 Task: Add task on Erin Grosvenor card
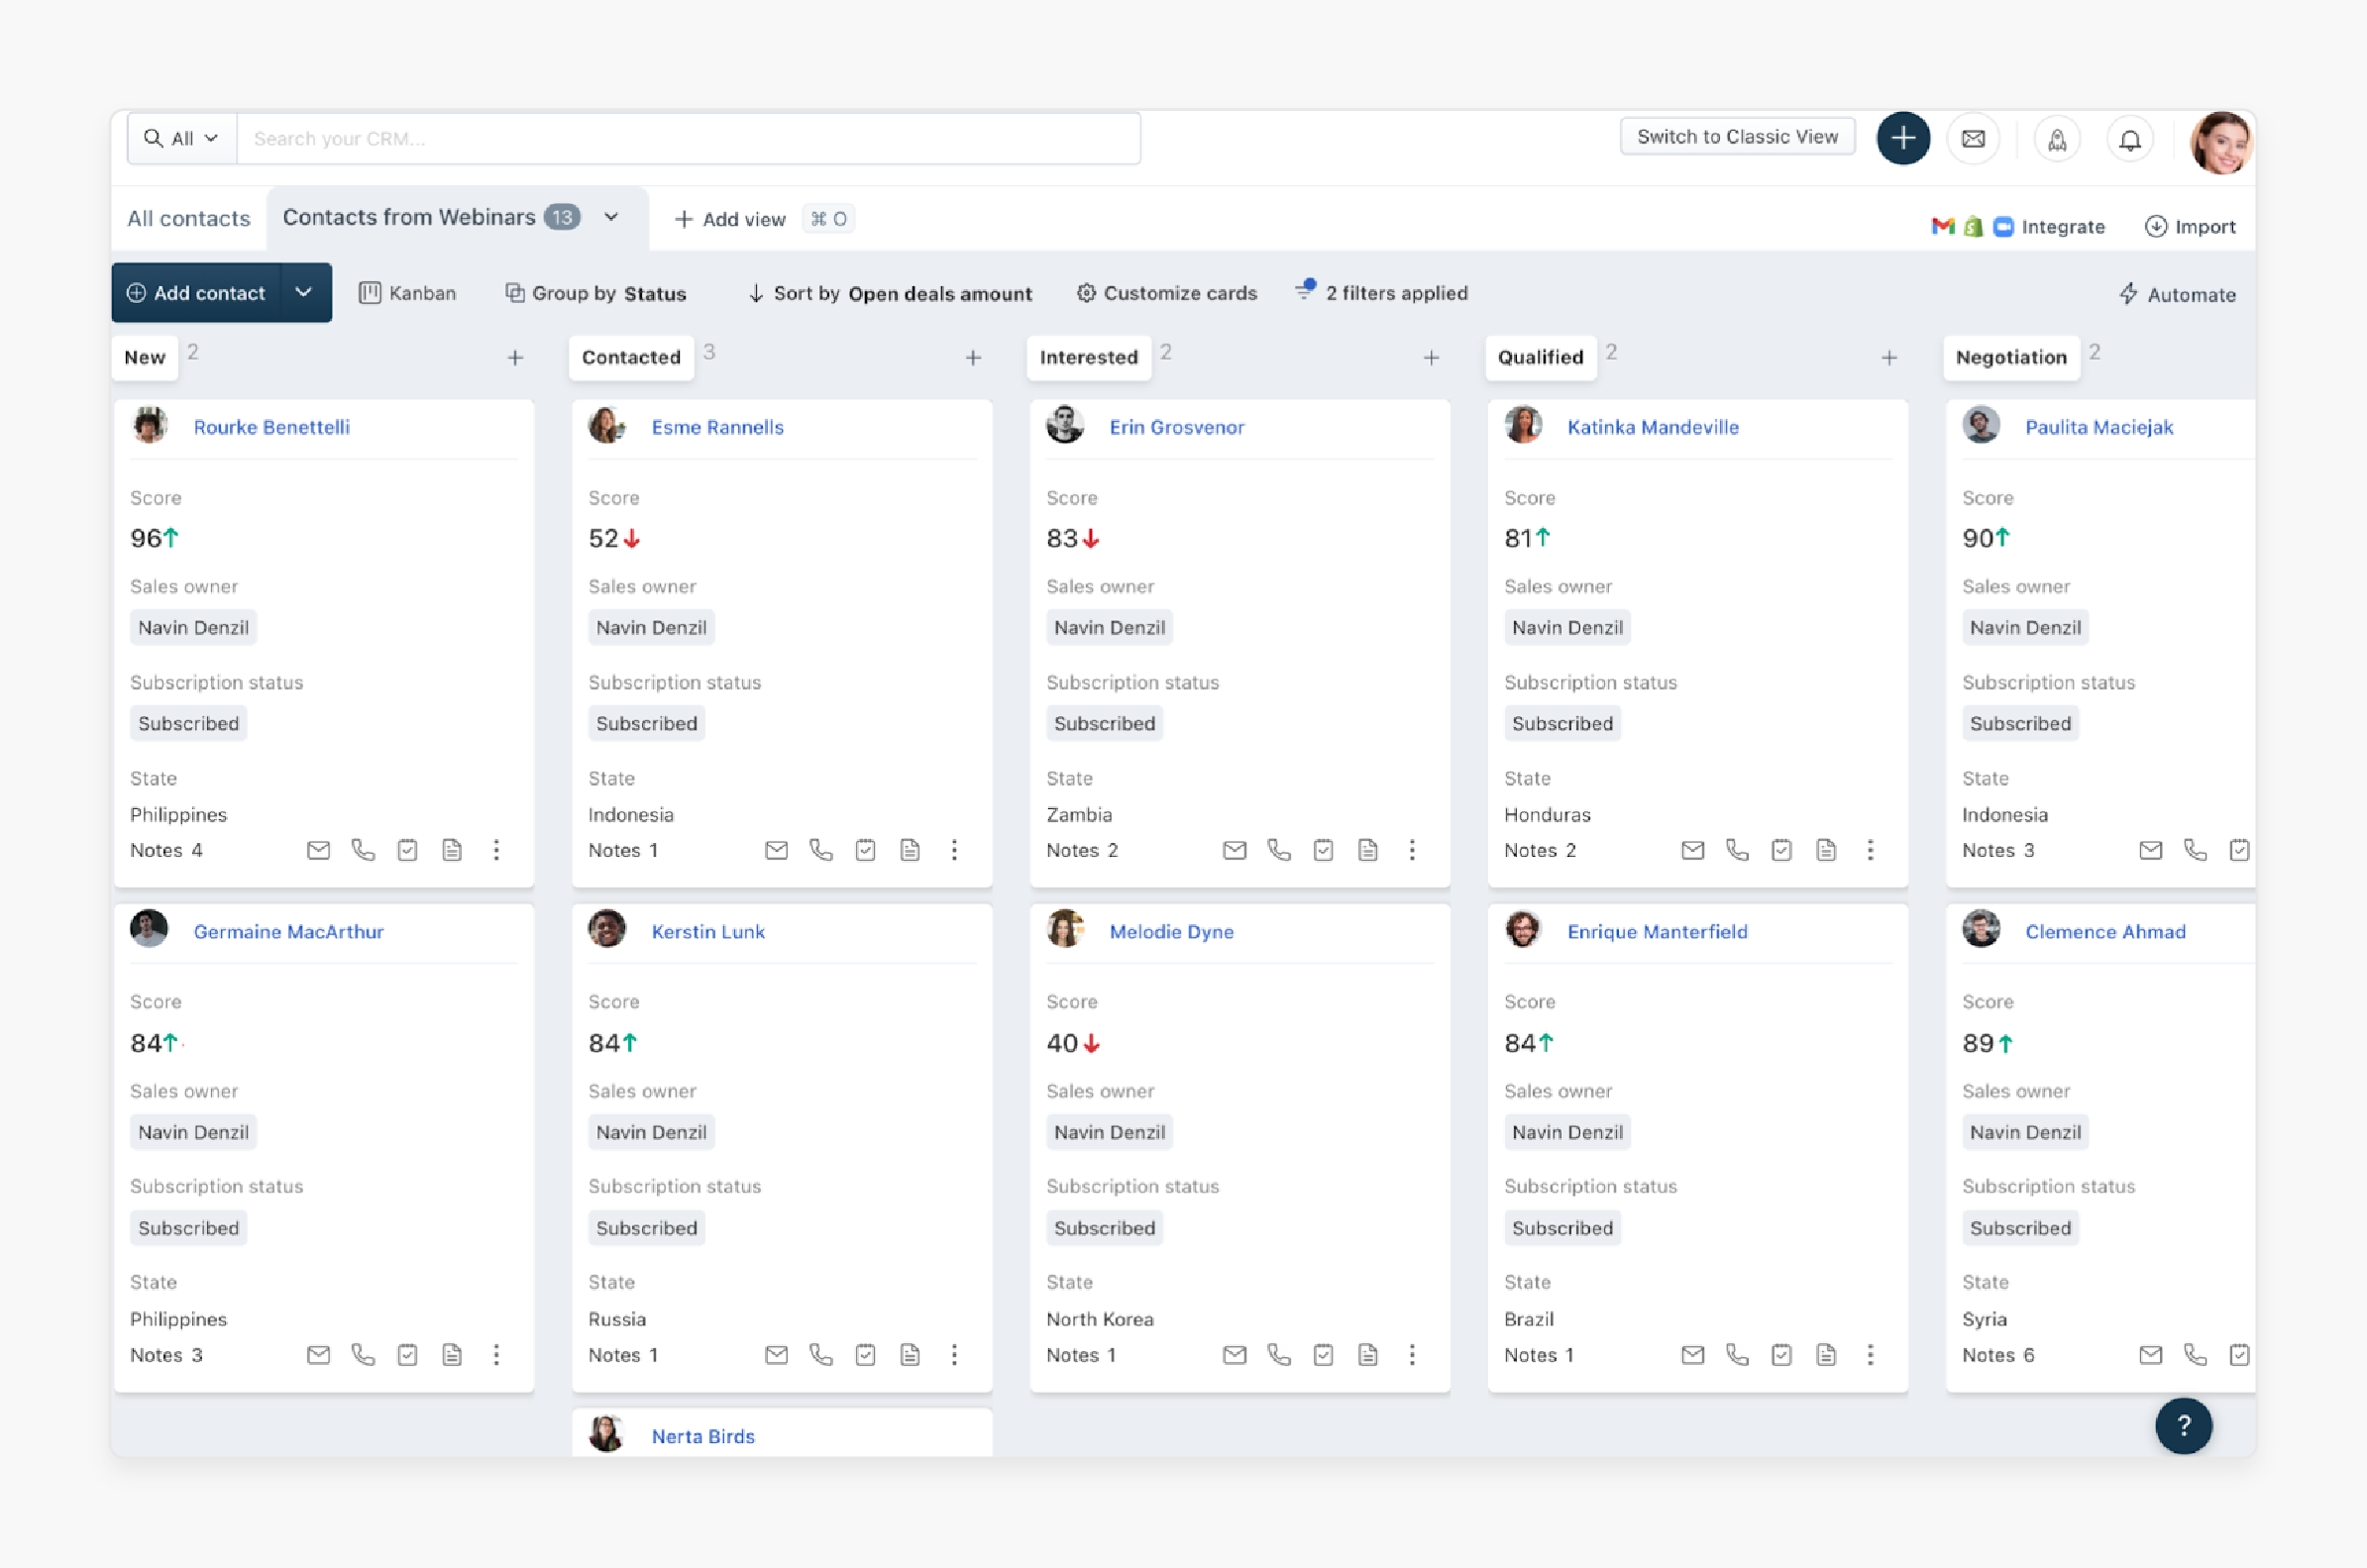tap(1323, 850)
